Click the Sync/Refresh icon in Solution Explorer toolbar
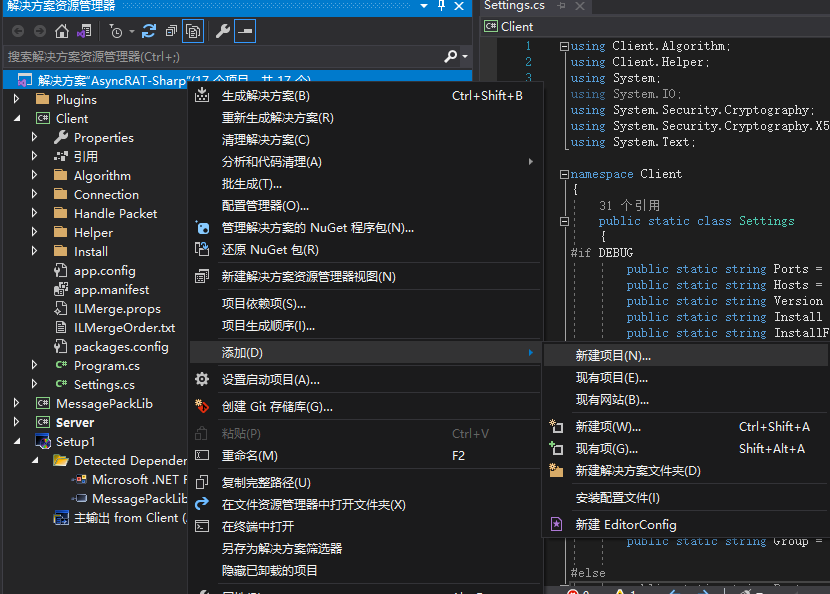830x594 pixels. (149, 32)
